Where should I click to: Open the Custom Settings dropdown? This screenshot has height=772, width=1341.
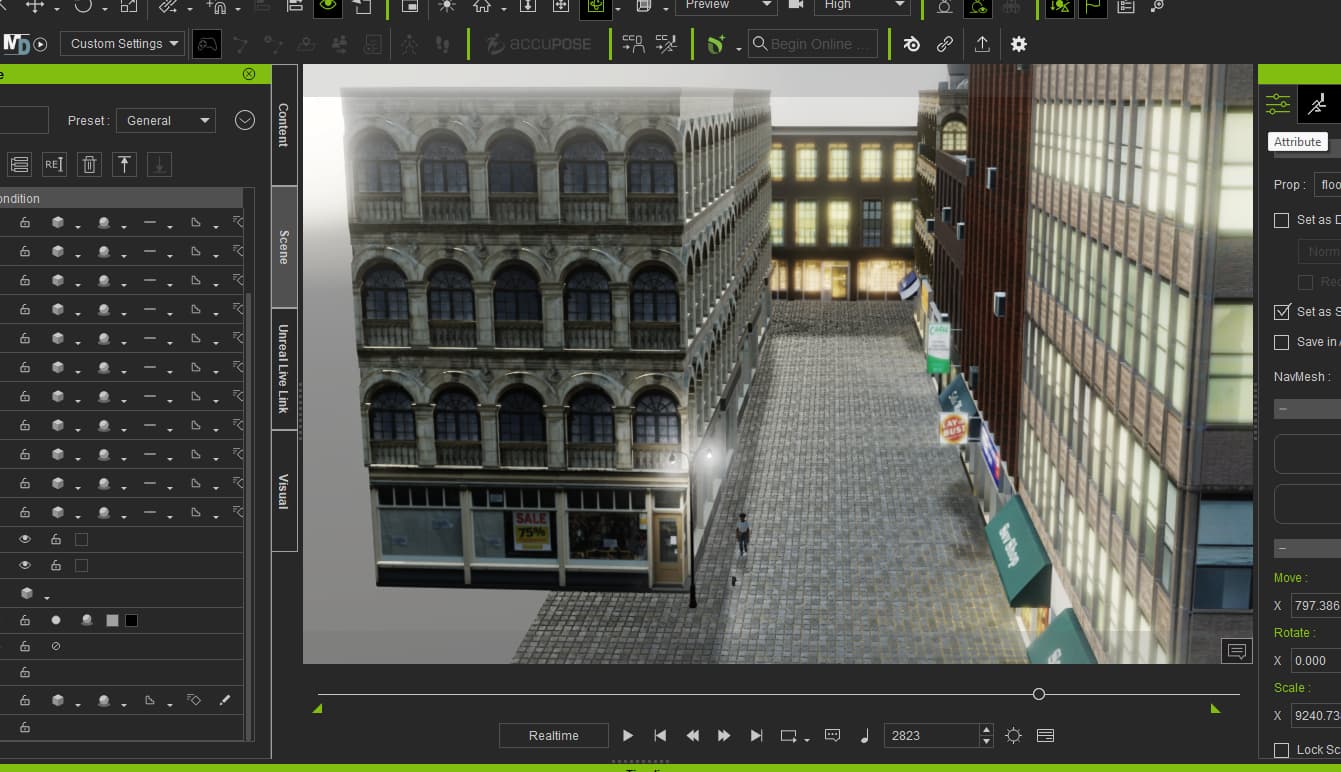(122, 44)
